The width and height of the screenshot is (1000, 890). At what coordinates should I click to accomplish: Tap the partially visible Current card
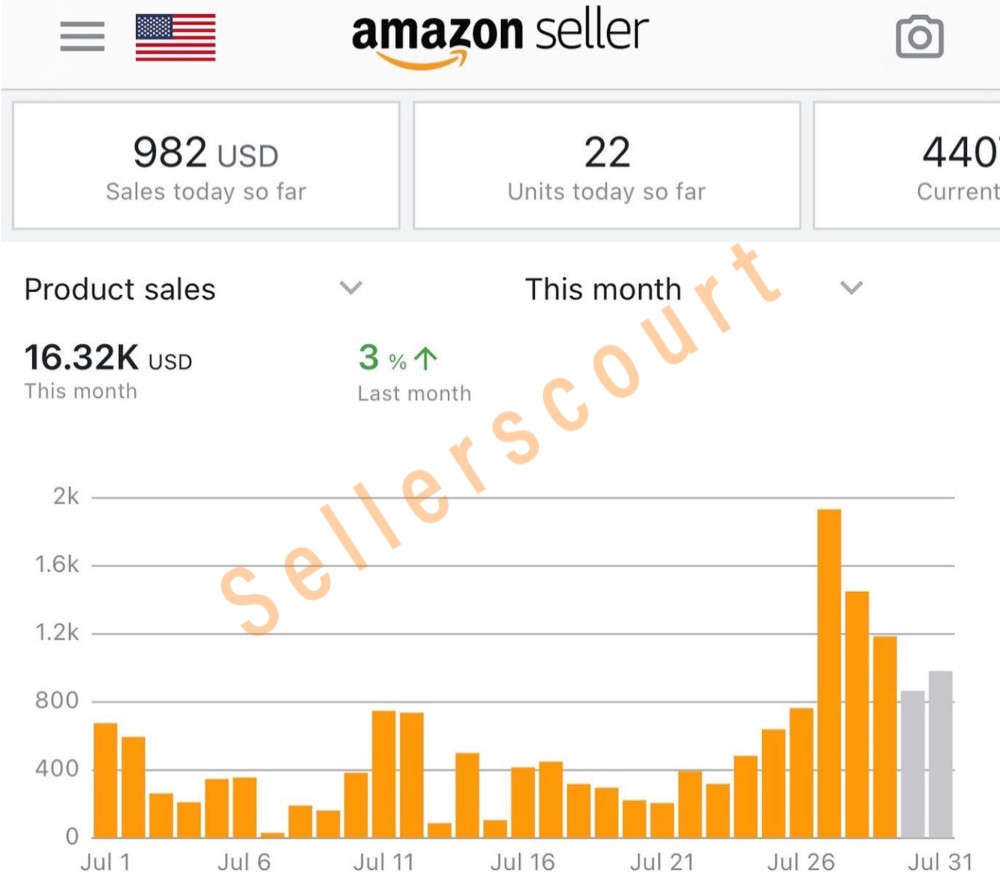click(908, 166)
